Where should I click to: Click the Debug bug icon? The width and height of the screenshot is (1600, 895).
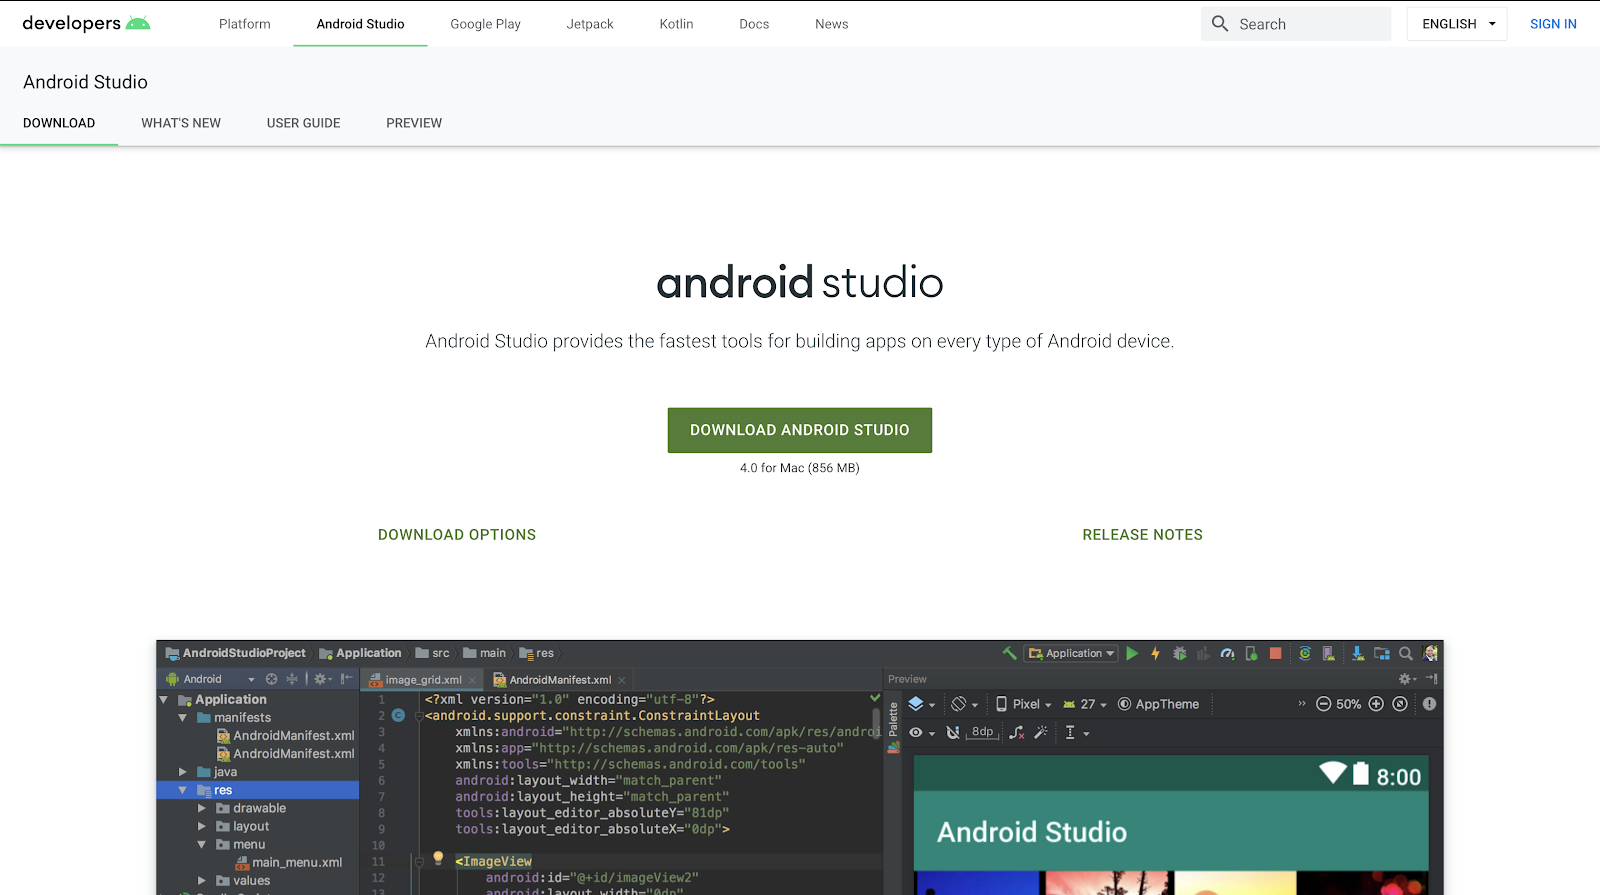[1180, 653]
